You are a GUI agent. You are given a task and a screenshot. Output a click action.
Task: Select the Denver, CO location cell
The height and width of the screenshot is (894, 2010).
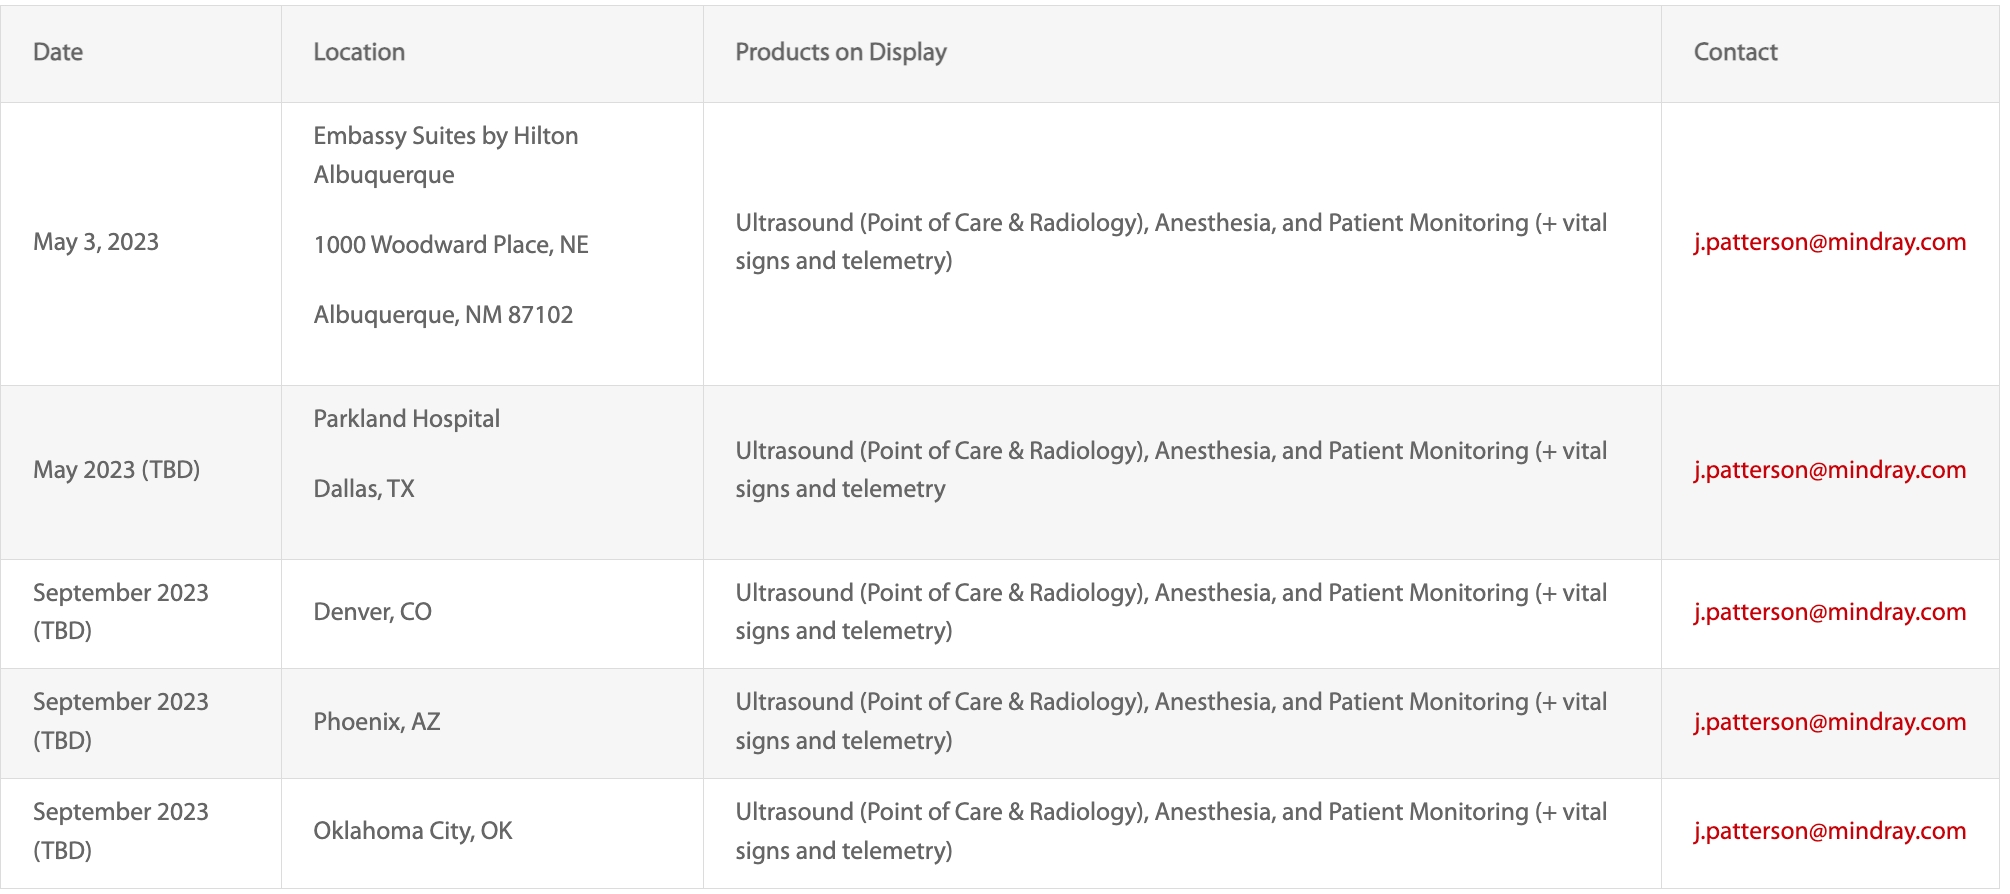pyautogui.click(x=373, y=612)
